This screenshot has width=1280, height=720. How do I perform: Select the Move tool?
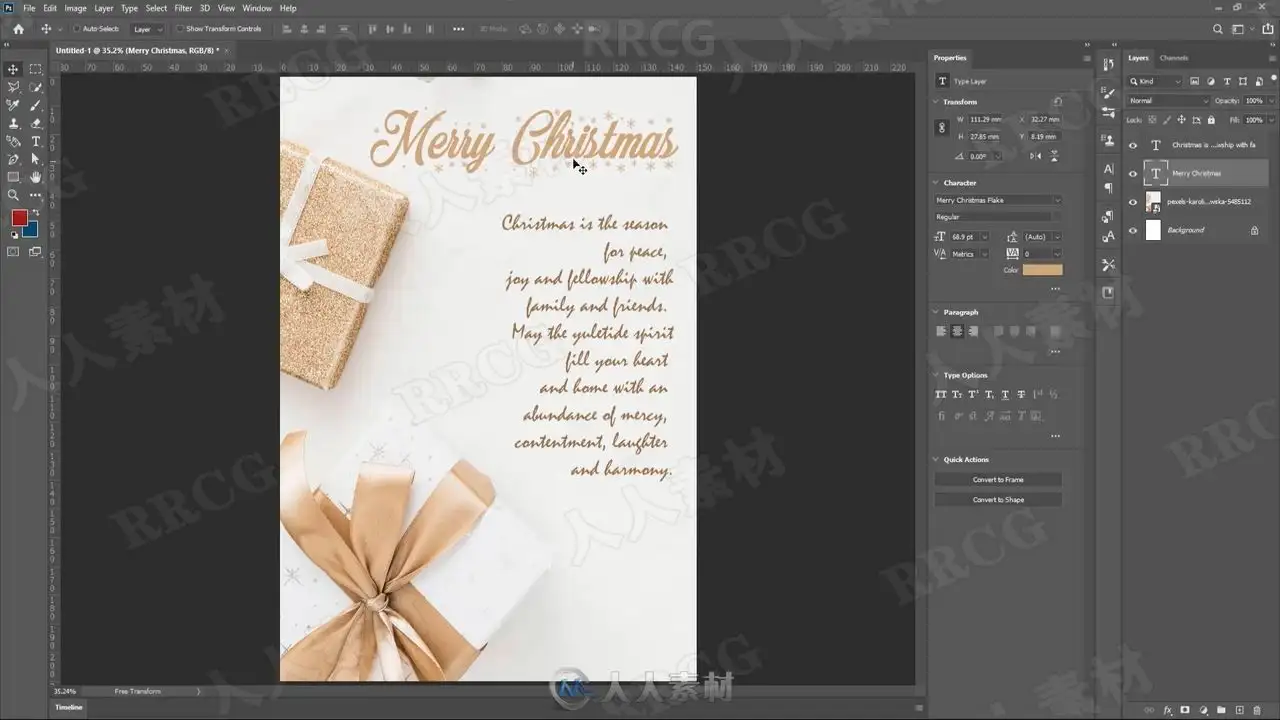pyautogui.click(x=13, y=69)
